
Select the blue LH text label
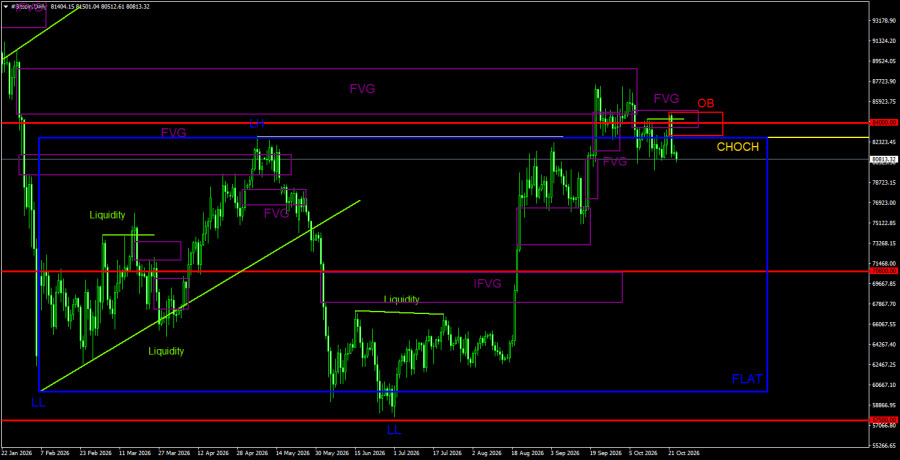point(257,123)
